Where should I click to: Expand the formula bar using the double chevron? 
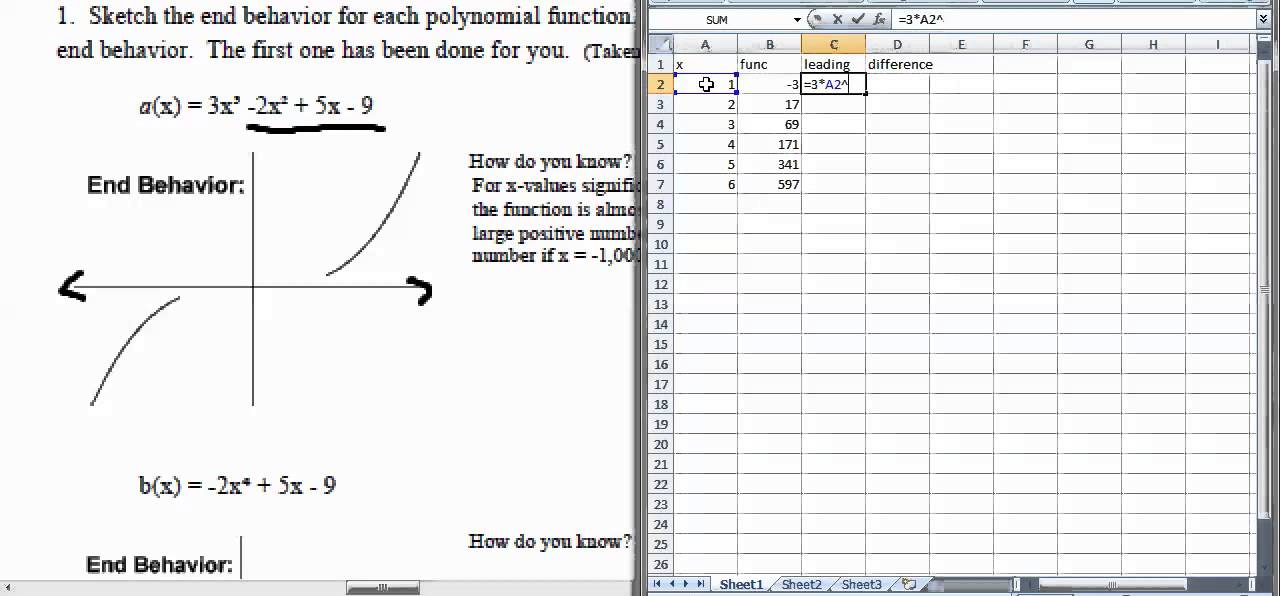(1264, 19)
